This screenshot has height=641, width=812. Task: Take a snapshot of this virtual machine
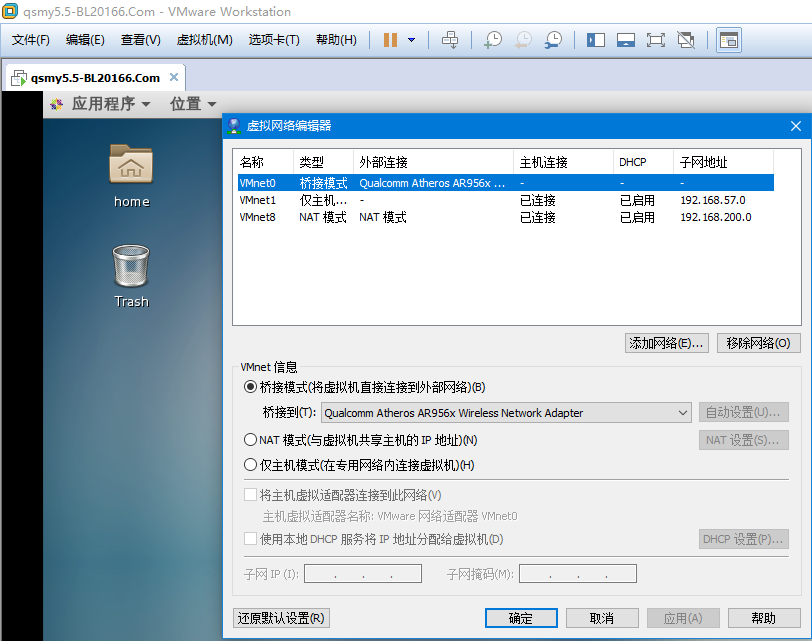(x=492, y=40)
